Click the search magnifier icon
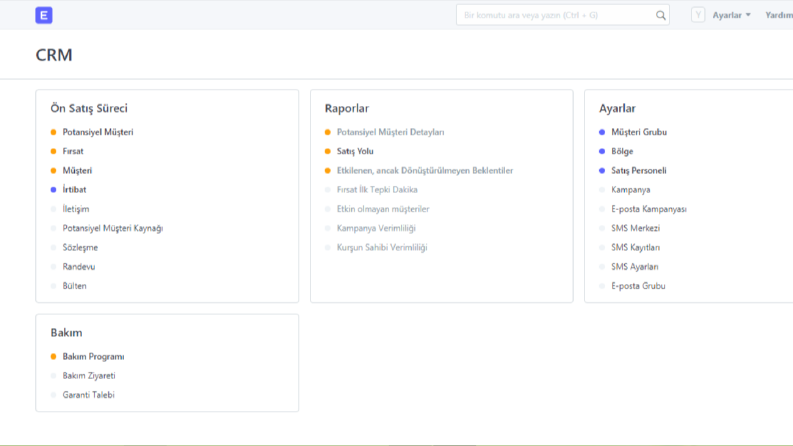 click(660, 15)
